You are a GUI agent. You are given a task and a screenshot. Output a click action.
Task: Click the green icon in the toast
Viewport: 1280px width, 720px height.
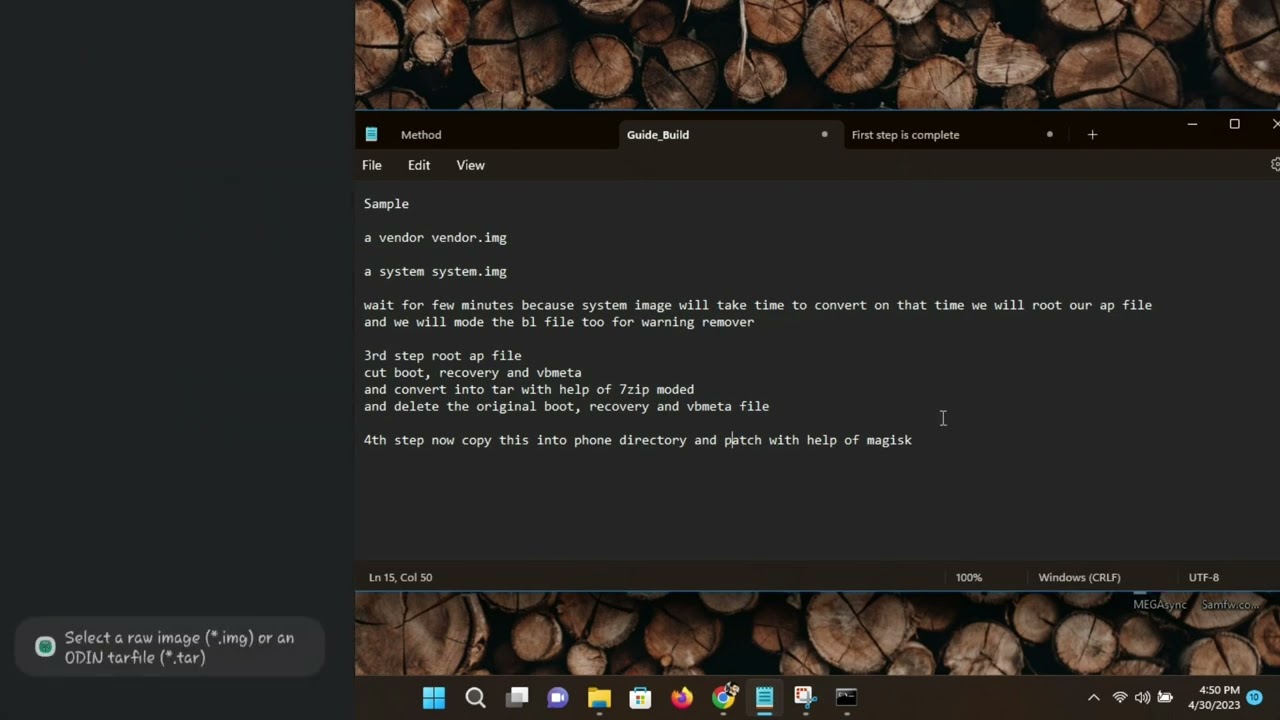click(x=45, y=647)
